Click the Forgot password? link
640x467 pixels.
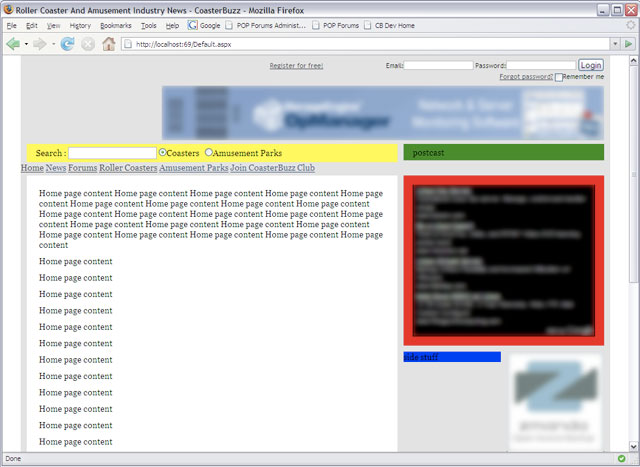click(x=526, y=77)
